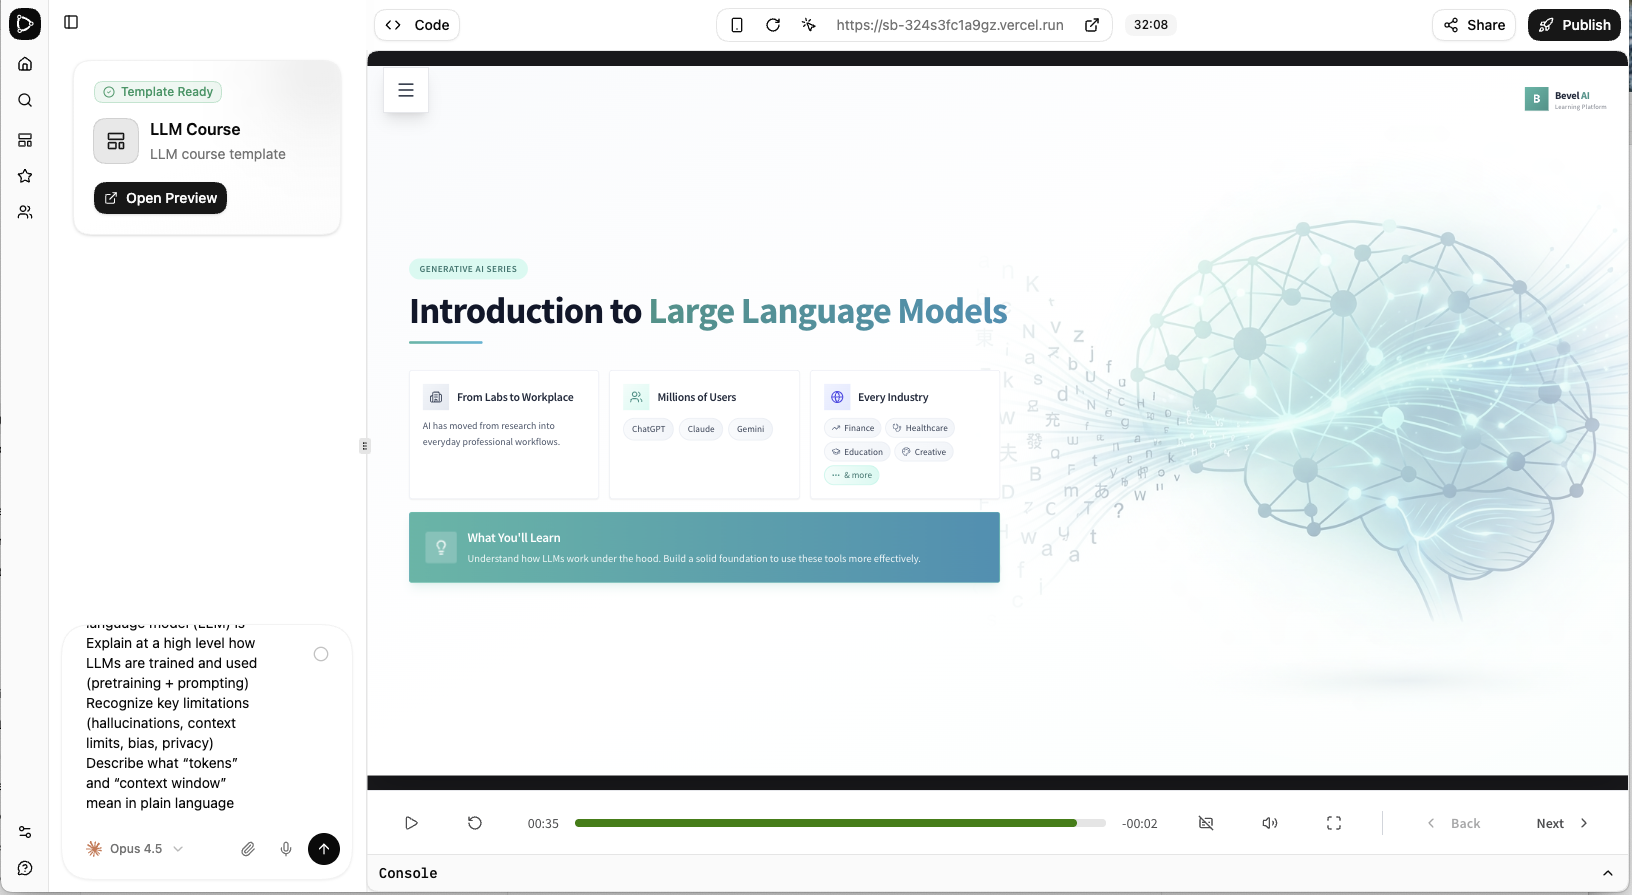Screen dimensions: 1632x895
Task: Activate the element selector cursor tool
Action: pos(809,25)
